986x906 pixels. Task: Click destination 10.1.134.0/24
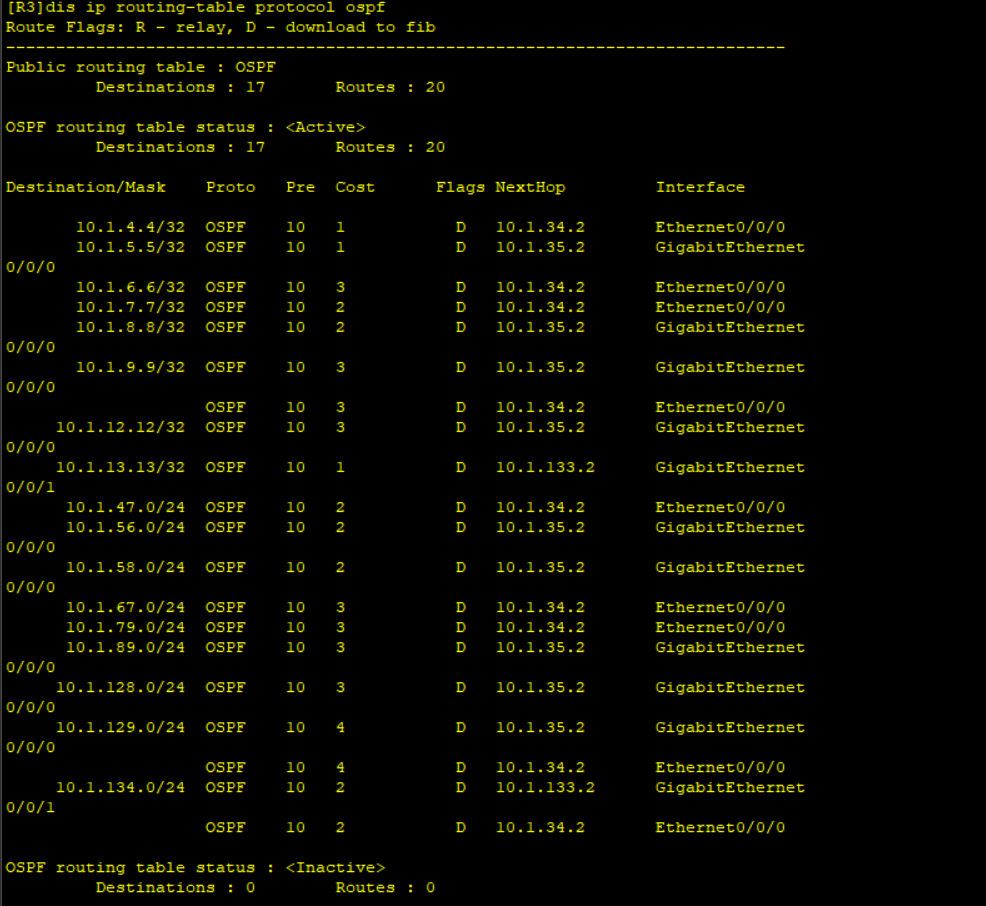[x=121, y=788]
